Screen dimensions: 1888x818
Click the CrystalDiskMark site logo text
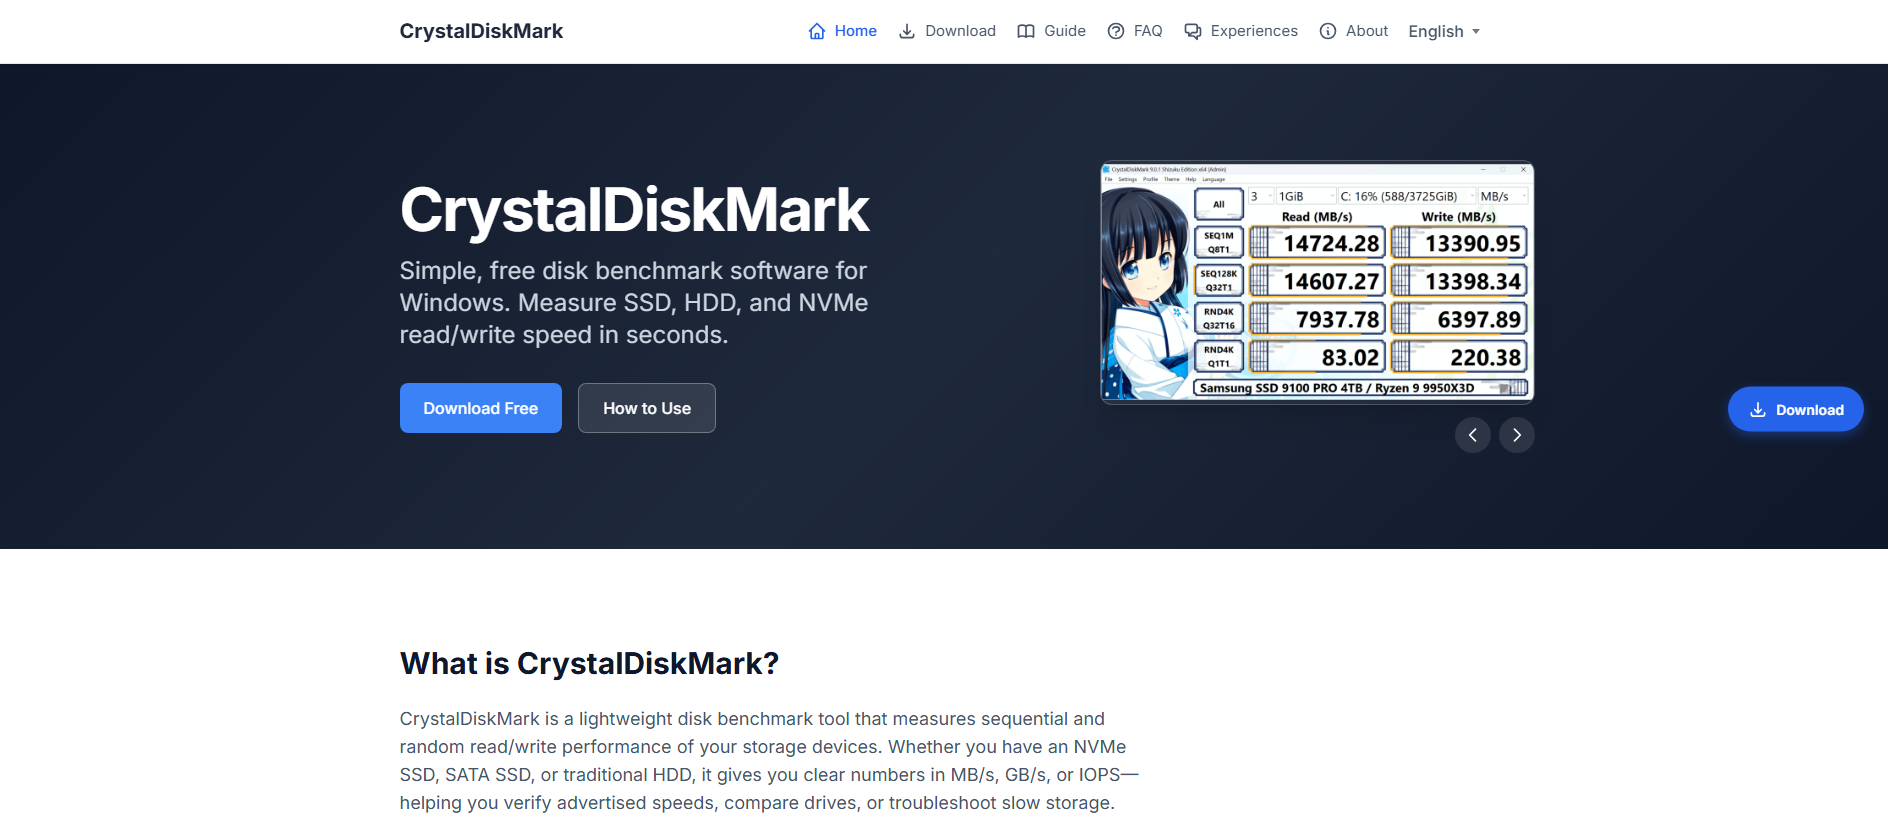click(481, 31)
